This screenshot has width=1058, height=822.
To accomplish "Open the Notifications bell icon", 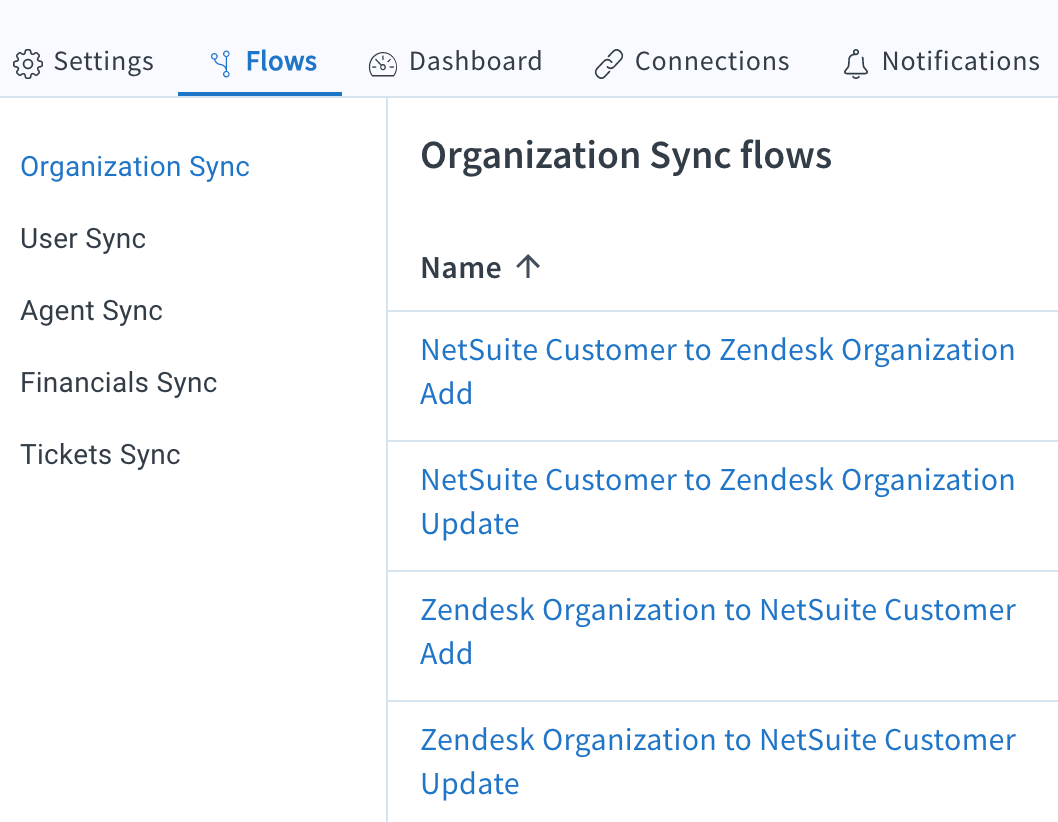I will pyautogui.click(x=856, y=62).
